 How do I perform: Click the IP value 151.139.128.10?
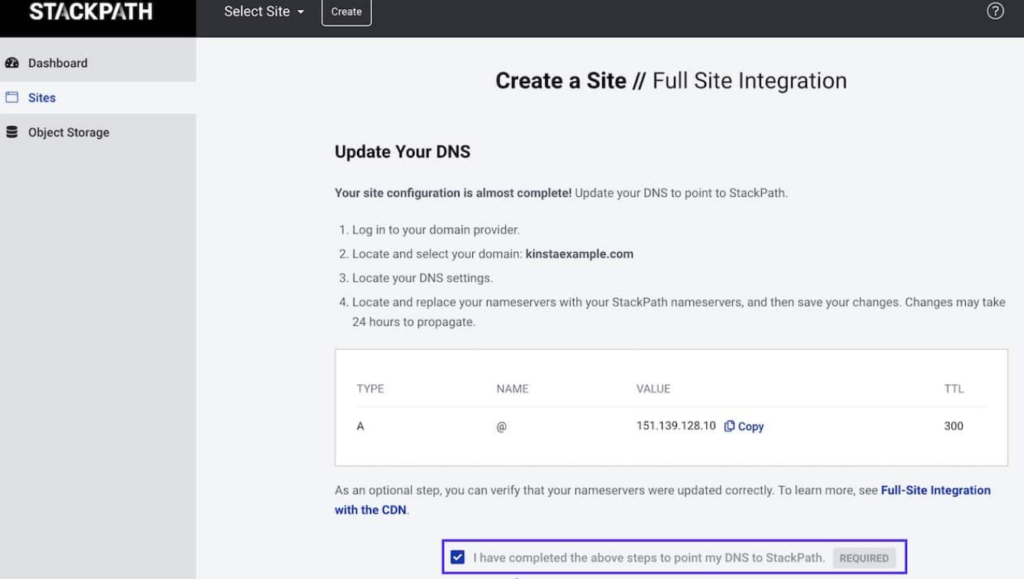tap(676, 426)
